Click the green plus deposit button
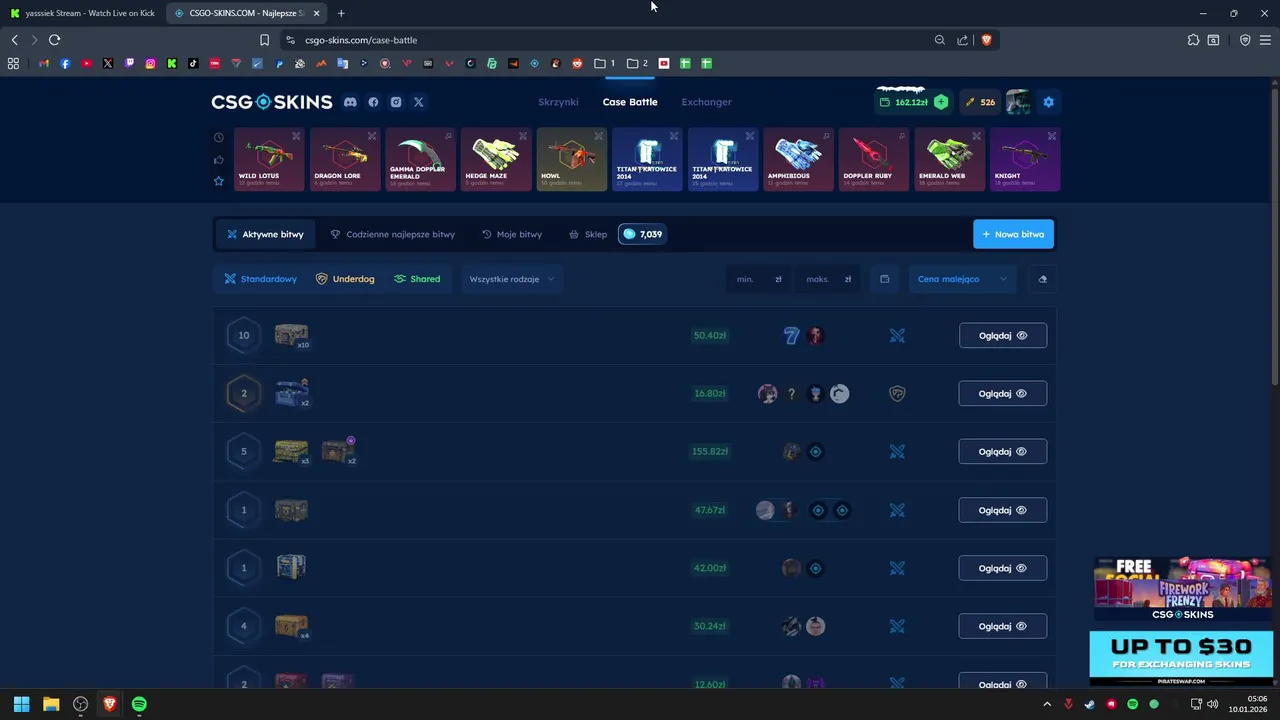The image size is (1280, 720). (941, 102)
